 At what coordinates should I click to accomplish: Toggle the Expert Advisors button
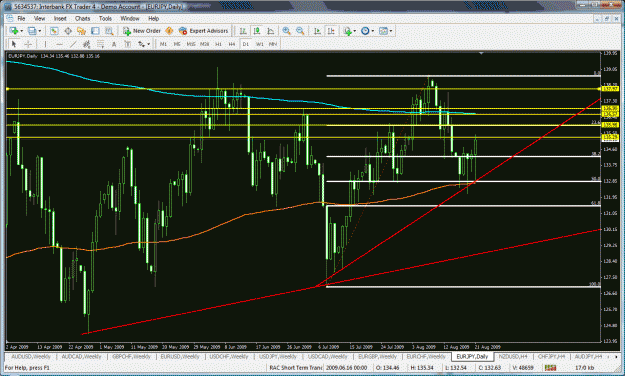coord(204,31)
